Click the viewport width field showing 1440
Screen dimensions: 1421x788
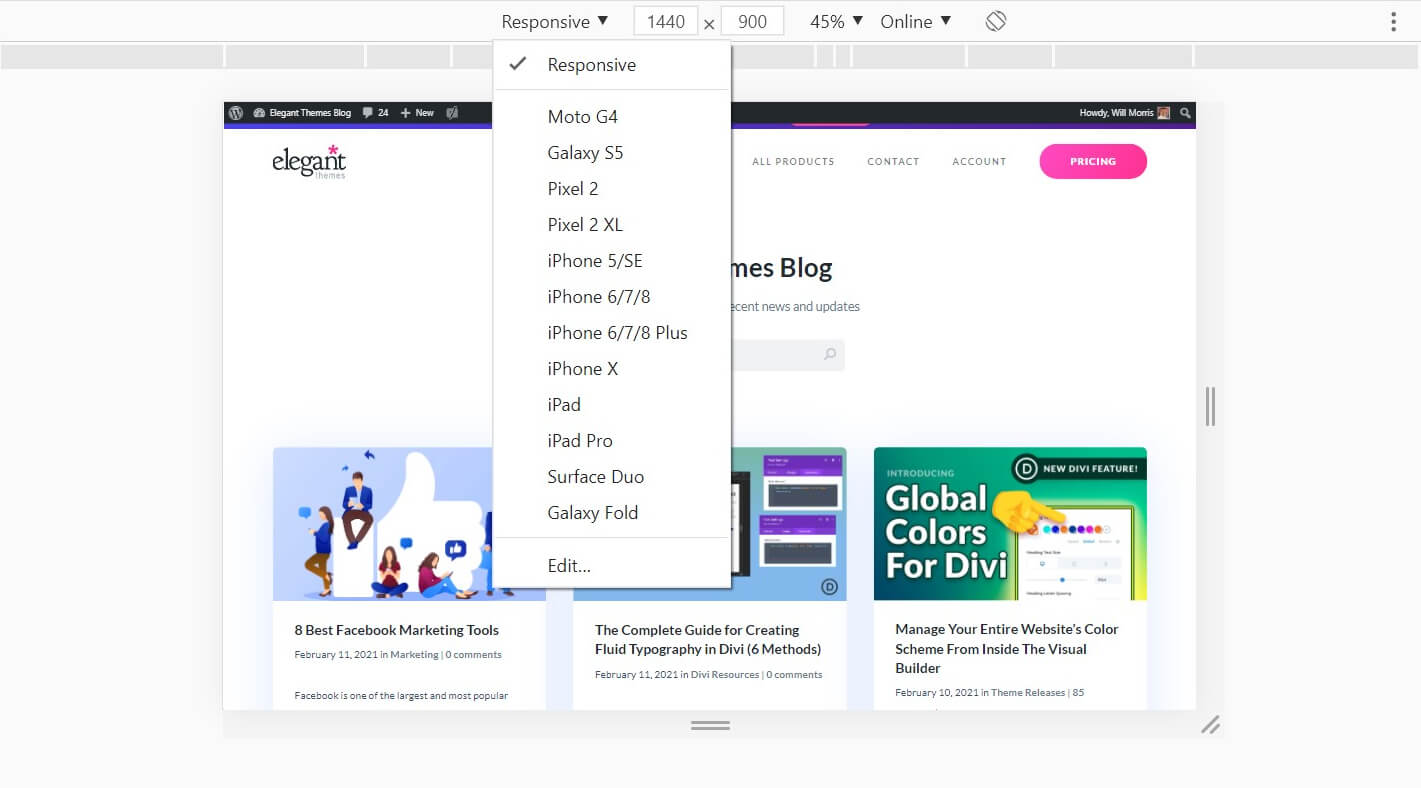[x=665, y=20]
